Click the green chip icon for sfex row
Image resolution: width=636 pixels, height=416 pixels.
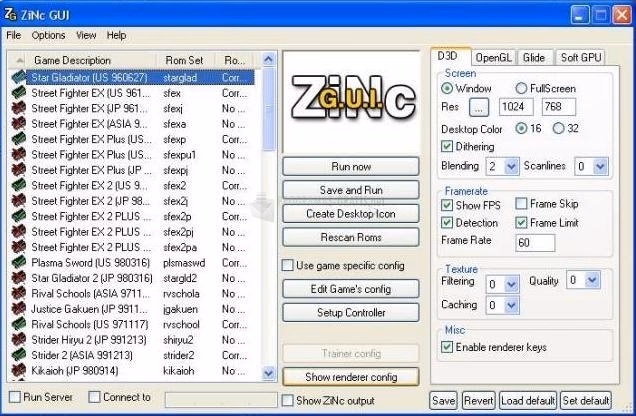[19, 92]
